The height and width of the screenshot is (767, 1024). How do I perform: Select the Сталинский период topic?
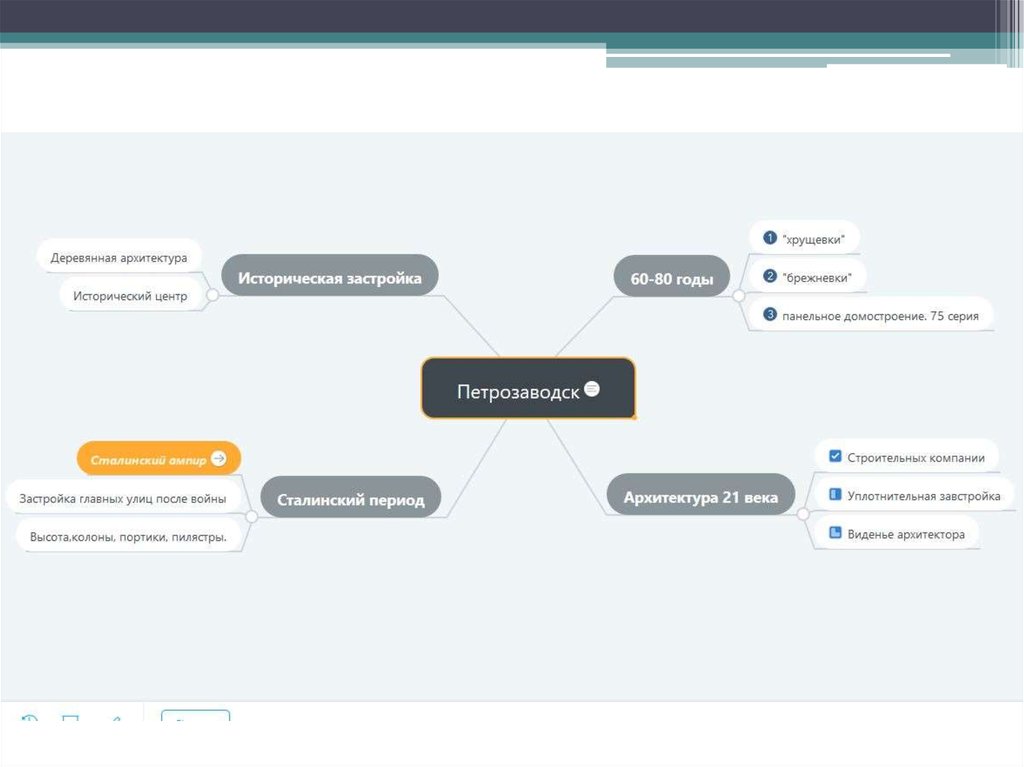[350, 499]
